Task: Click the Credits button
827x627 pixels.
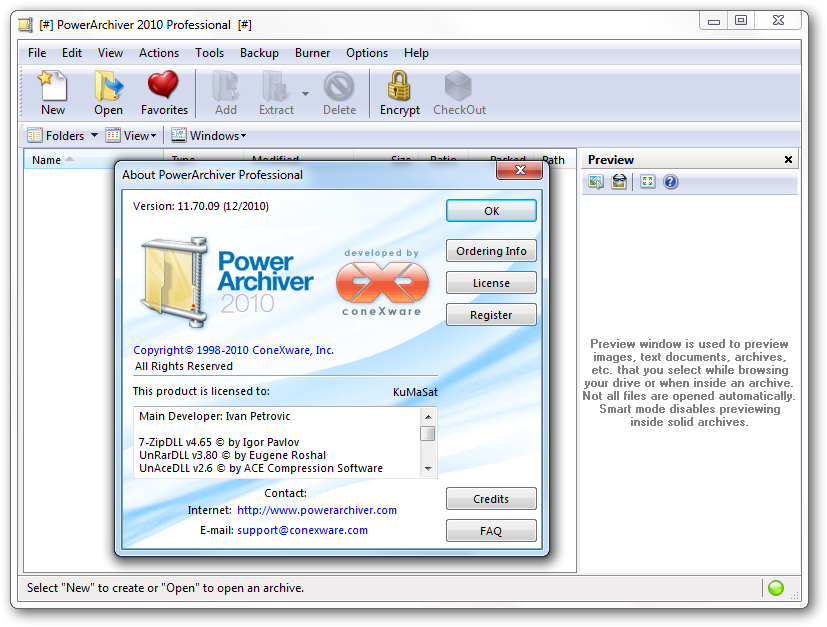Action: [491, 499]
